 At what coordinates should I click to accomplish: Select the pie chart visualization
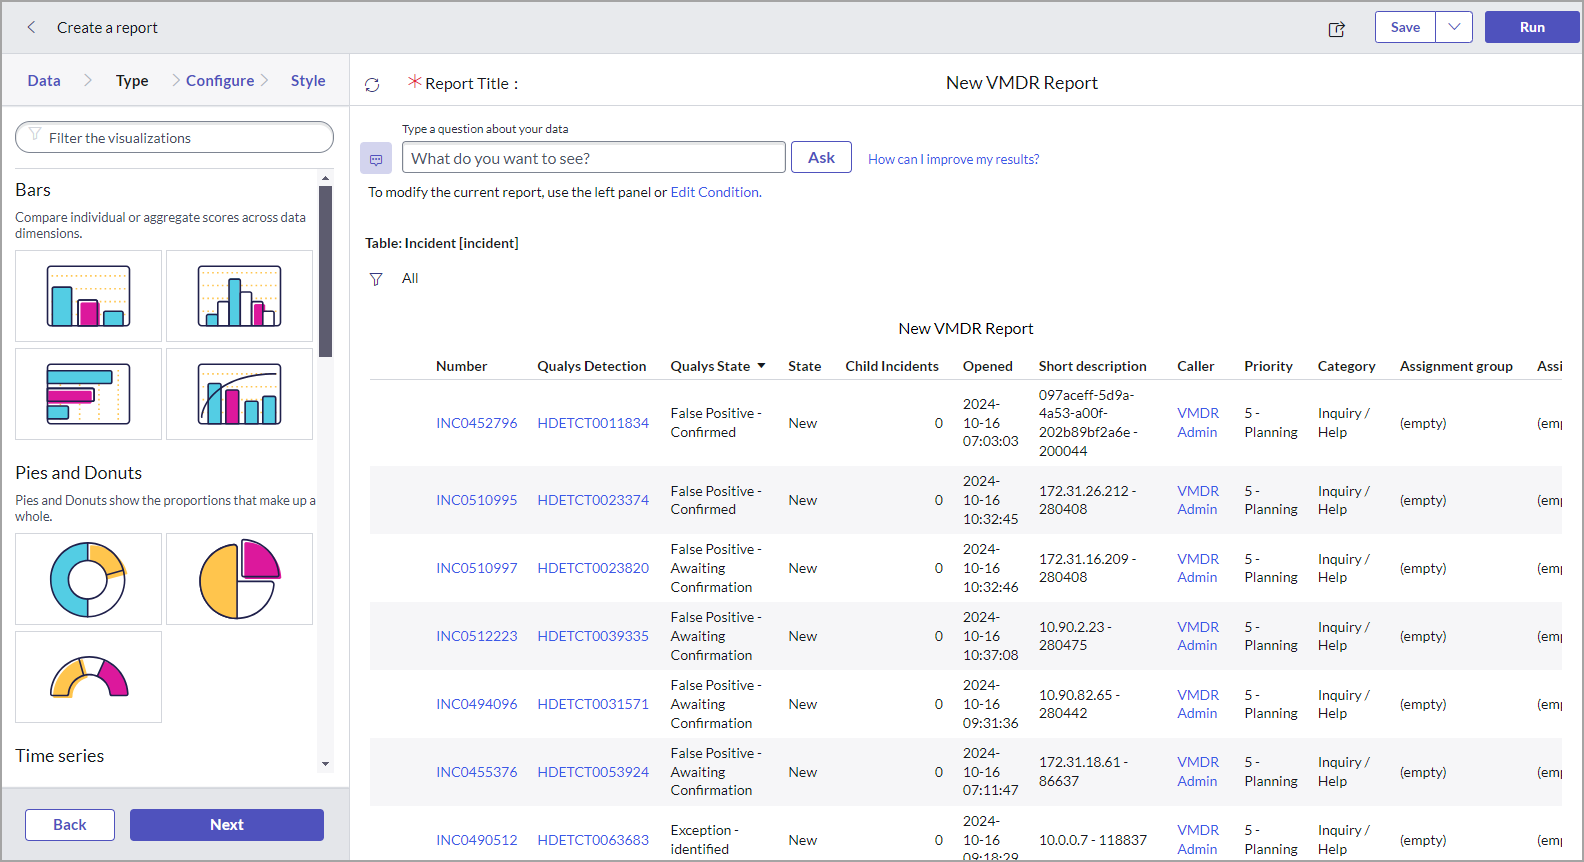239,579
